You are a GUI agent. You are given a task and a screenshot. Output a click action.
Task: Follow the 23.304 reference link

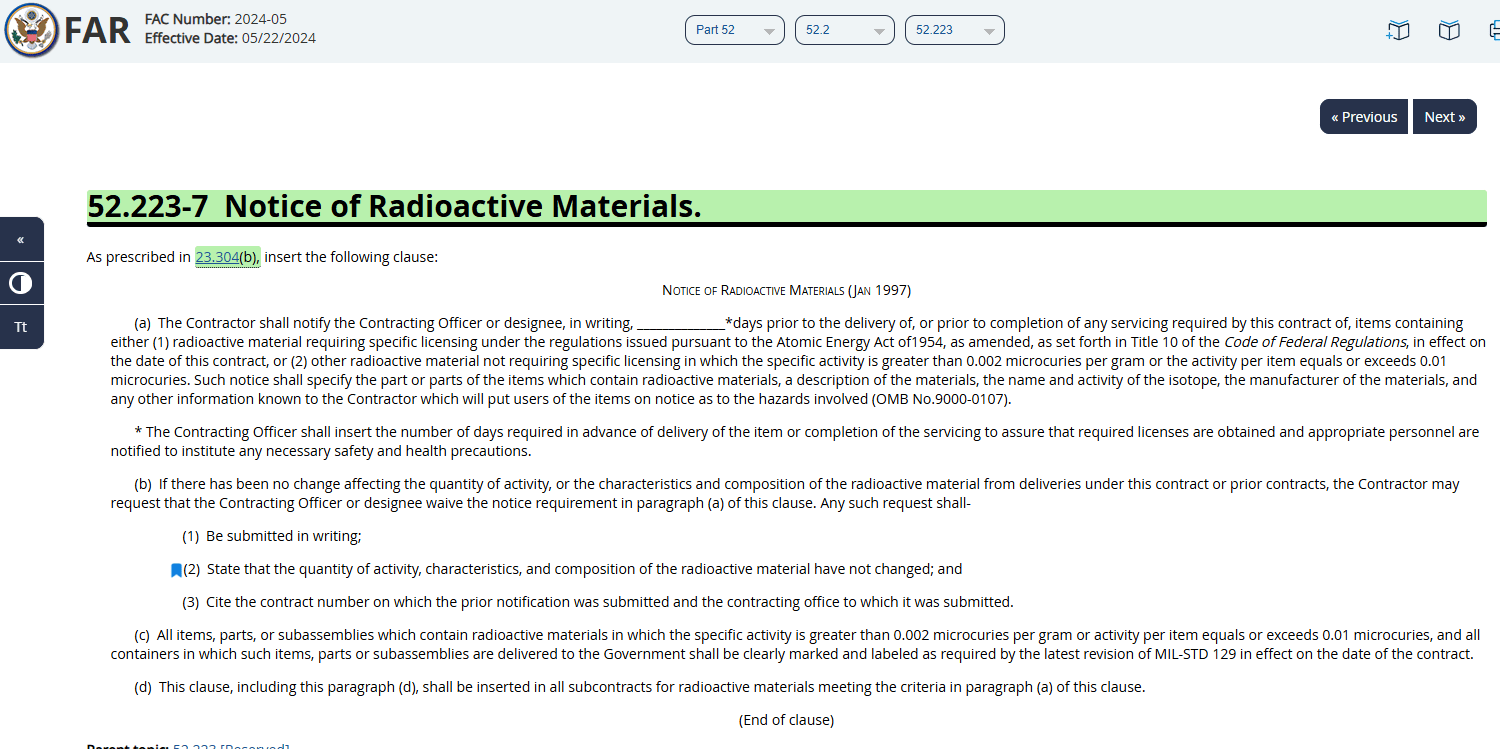point(217,257)
